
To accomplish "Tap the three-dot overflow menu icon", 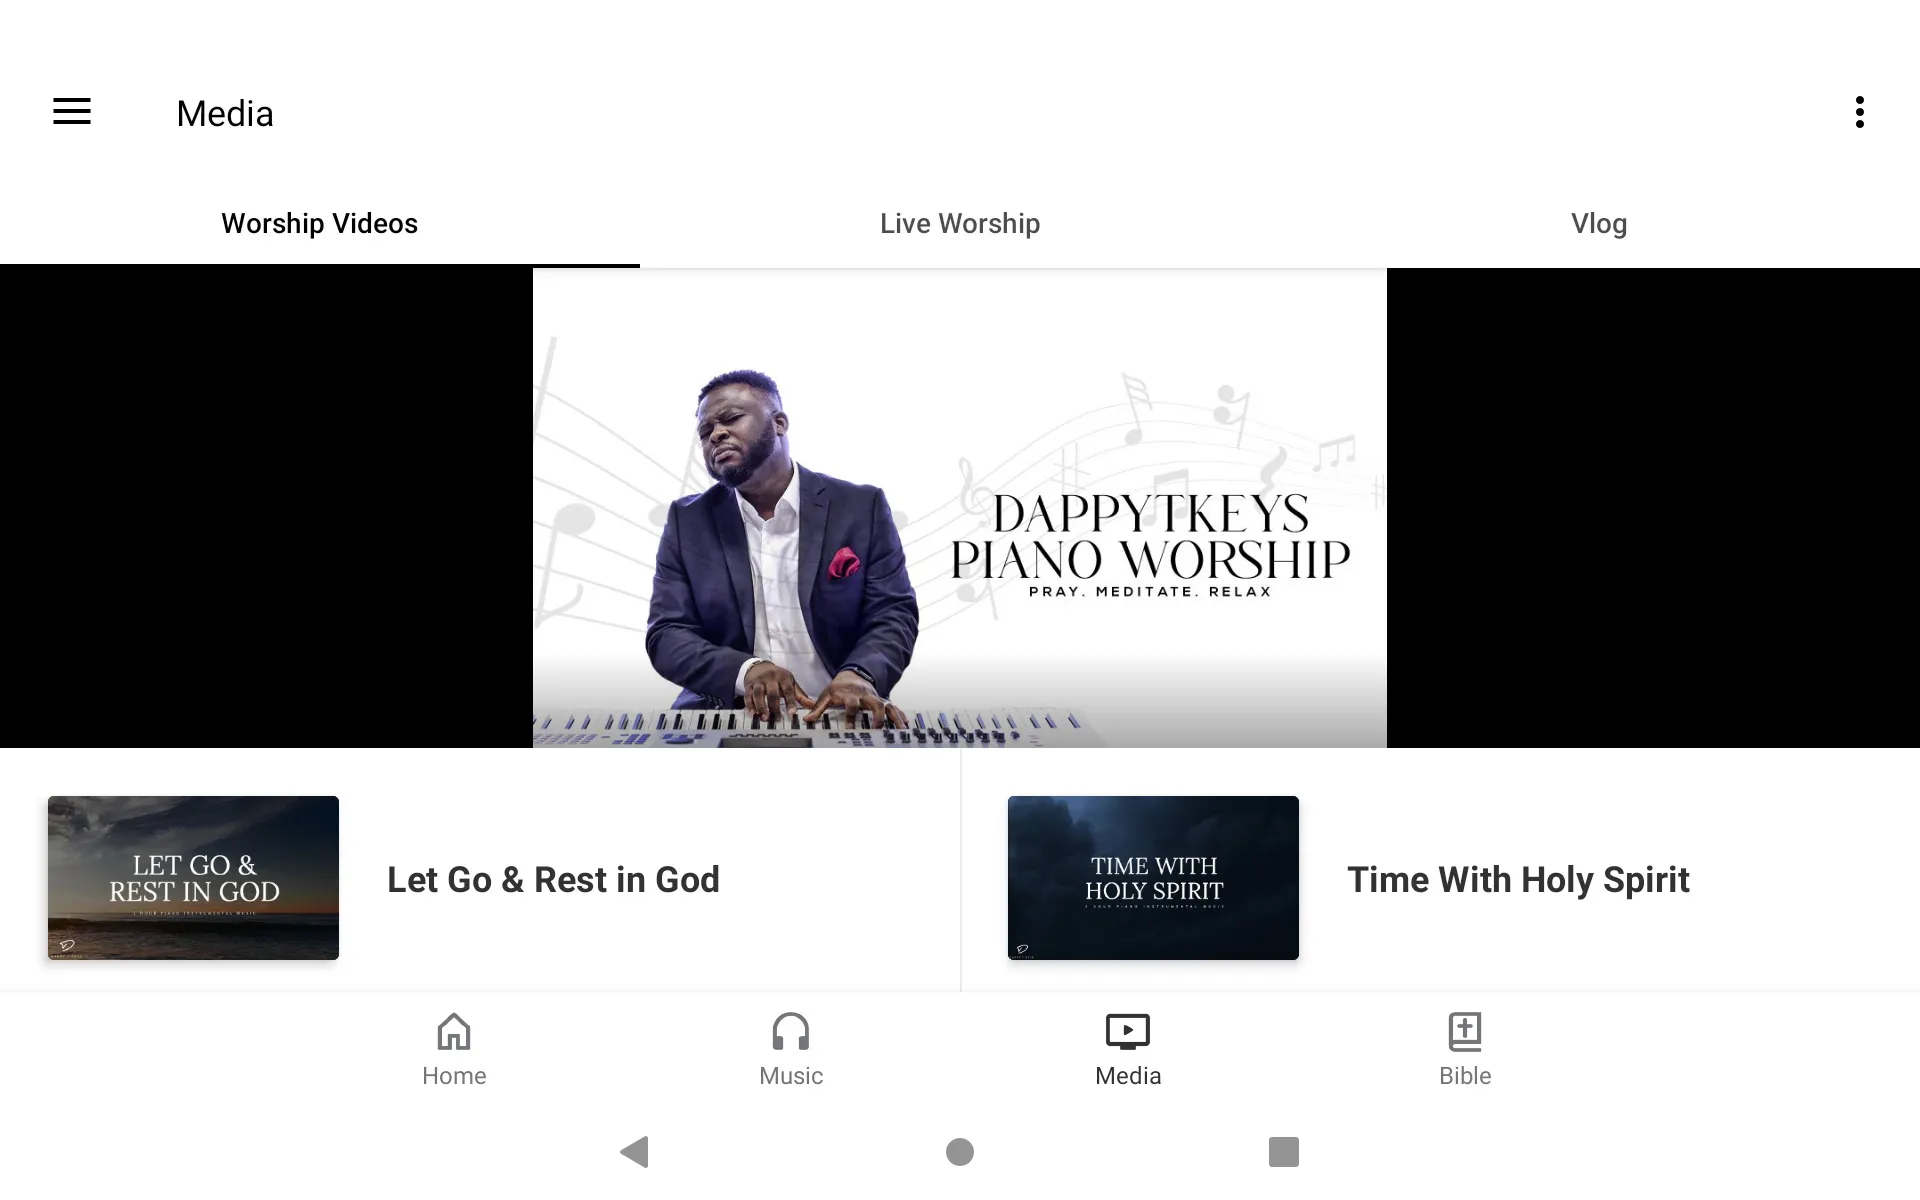I will pyautogui.click(x=1861, y=112).
